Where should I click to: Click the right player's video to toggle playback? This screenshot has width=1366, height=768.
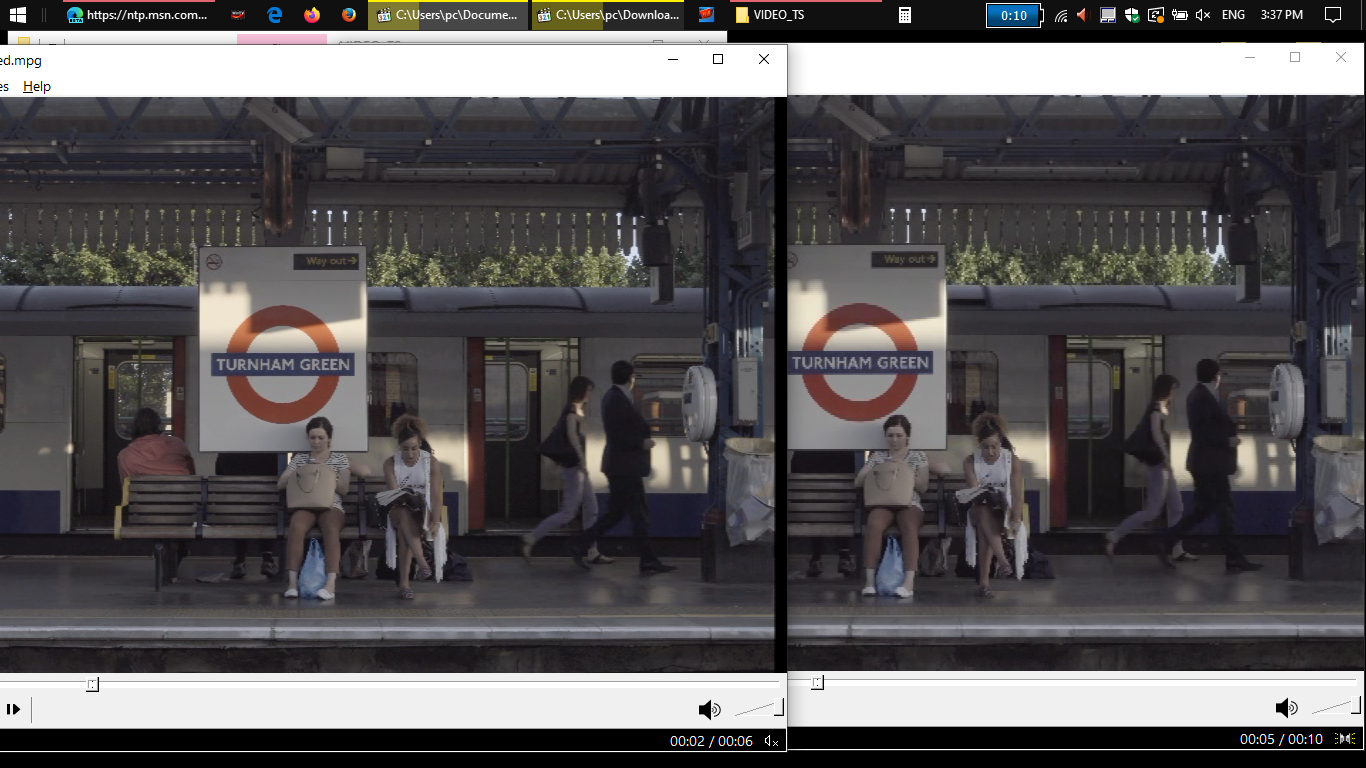tap(1077, 383)
